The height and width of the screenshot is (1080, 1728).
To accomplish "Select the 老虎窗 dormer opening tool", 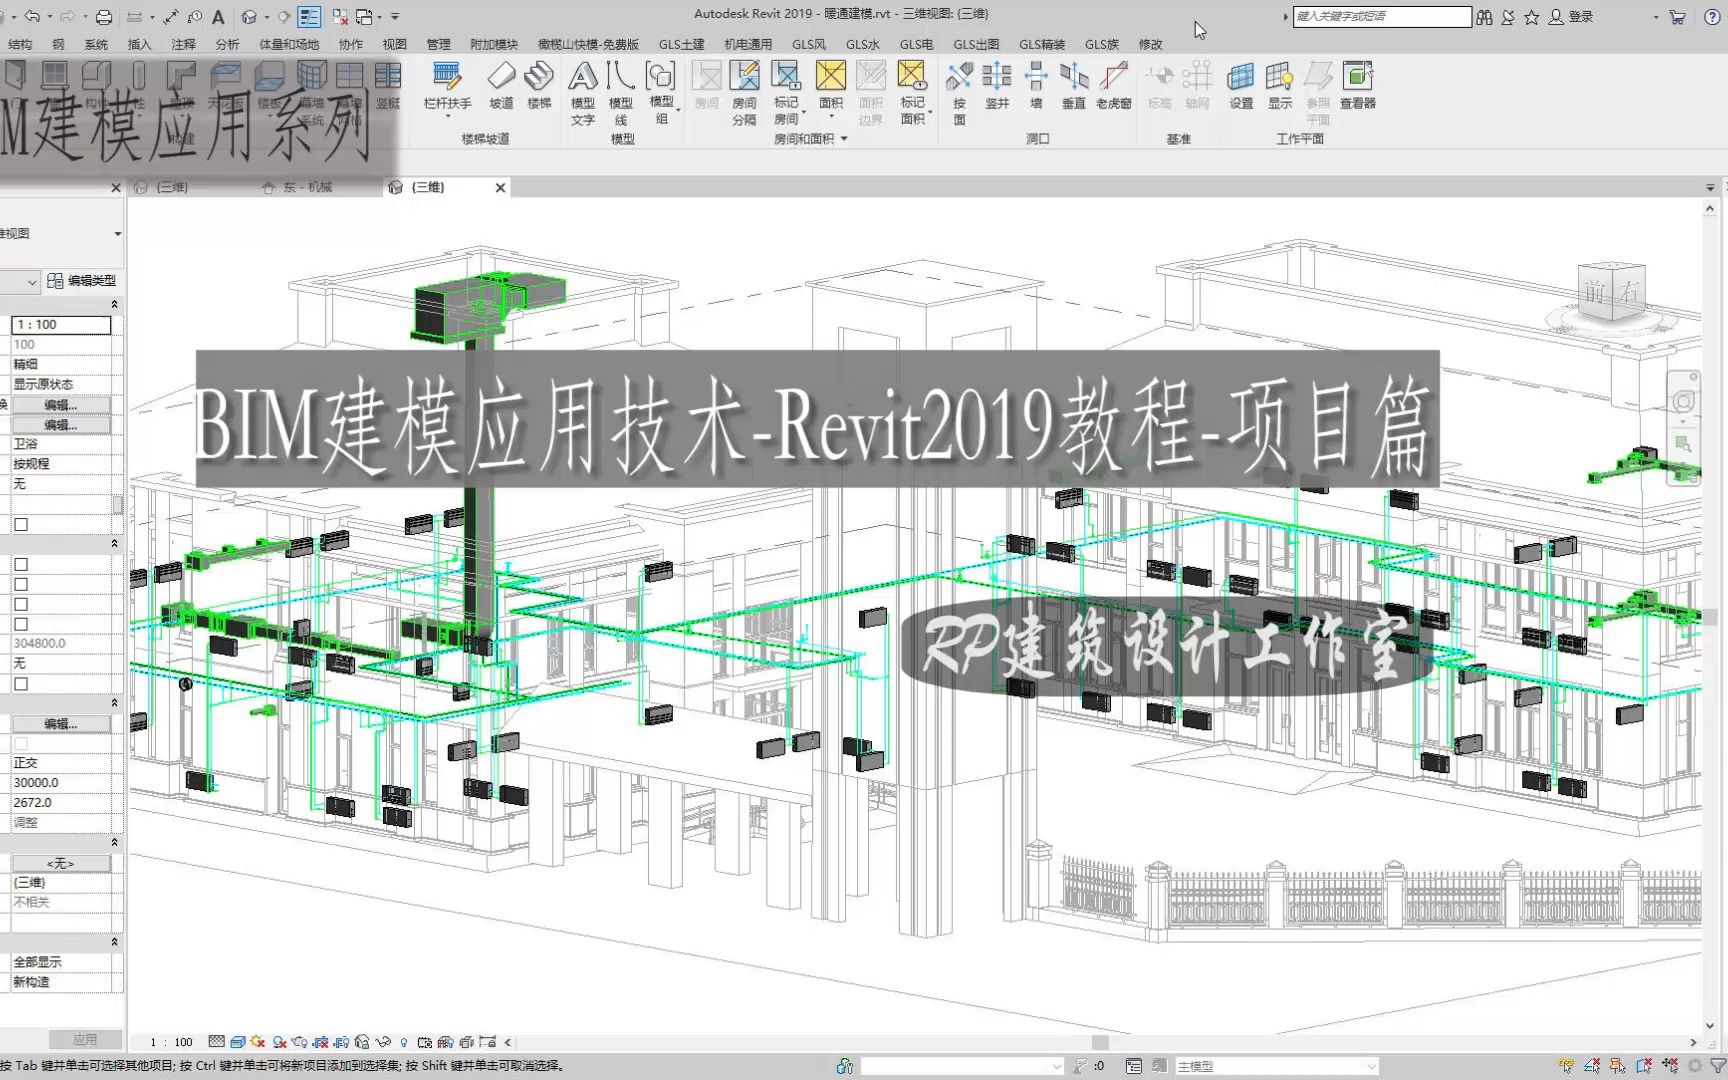I will pyautogui.click(x=1114, y=84).
